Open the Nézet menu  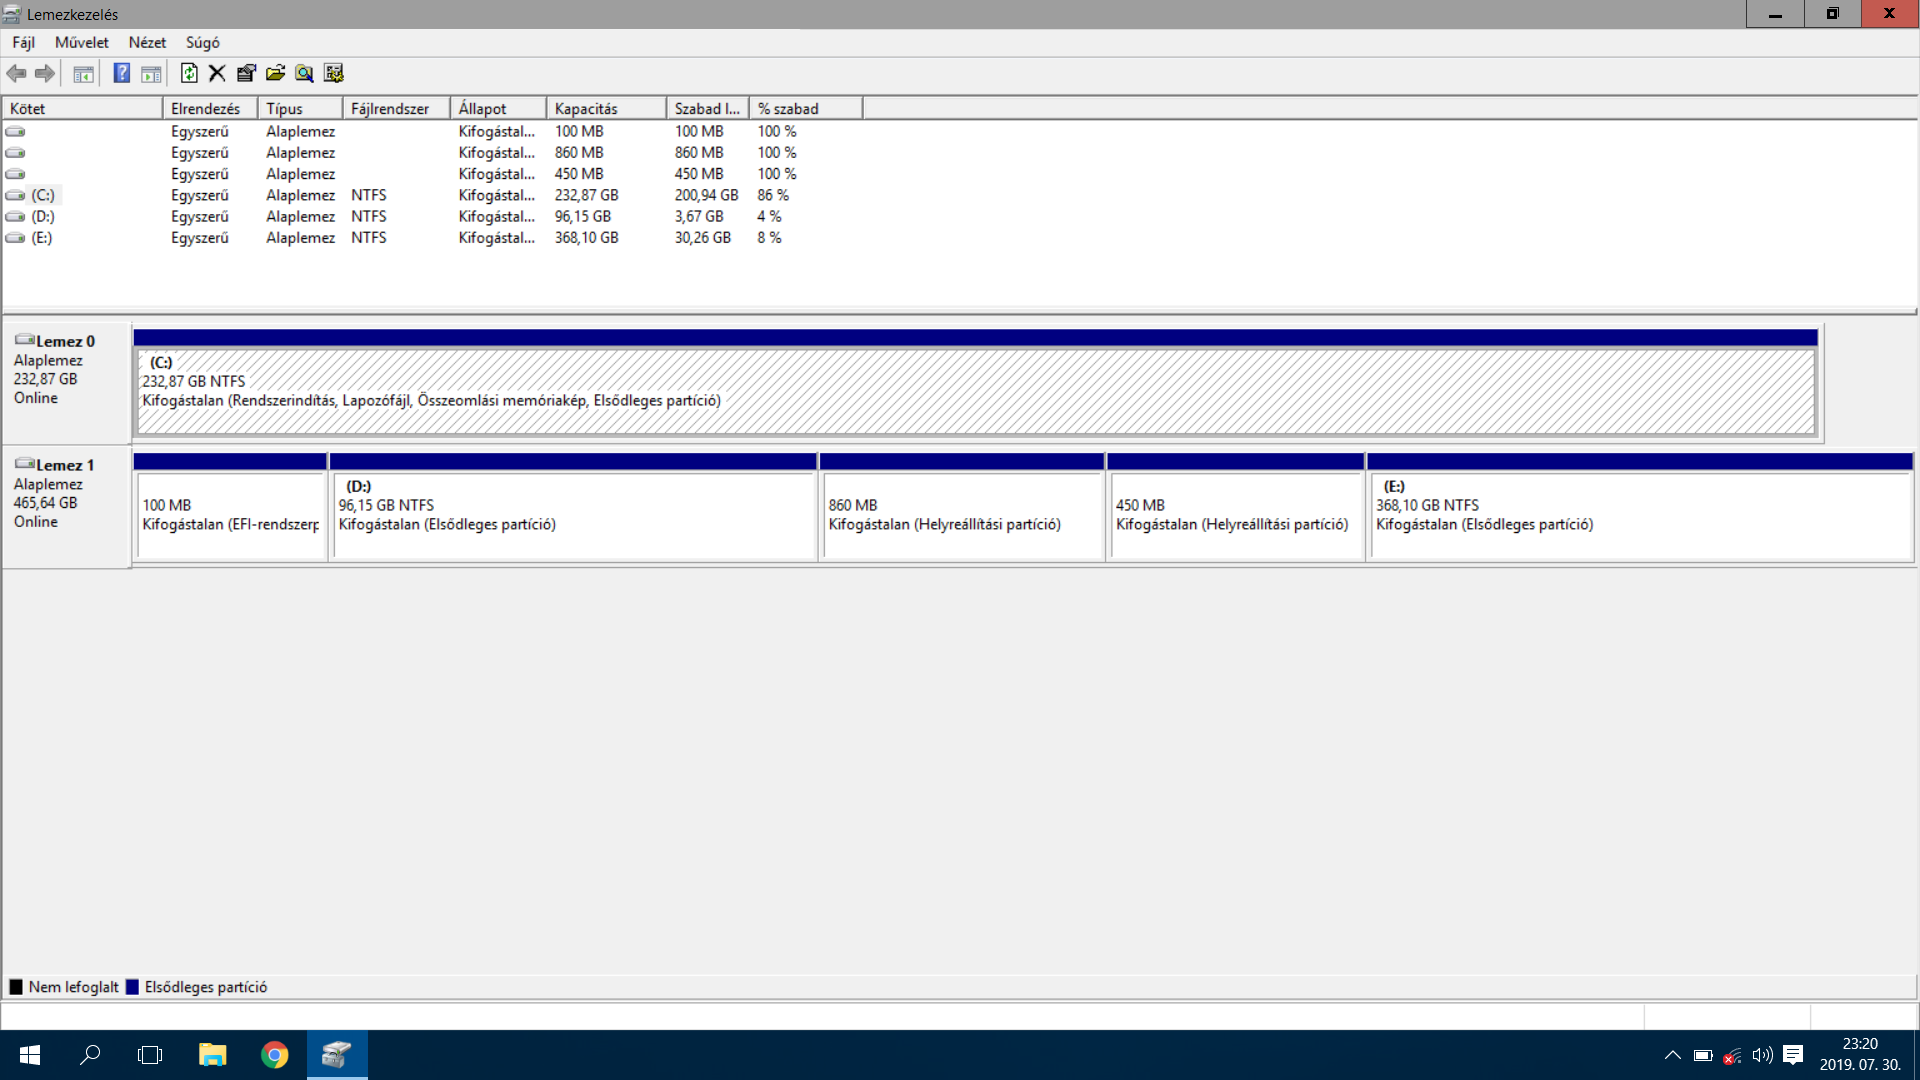point(147,42)
